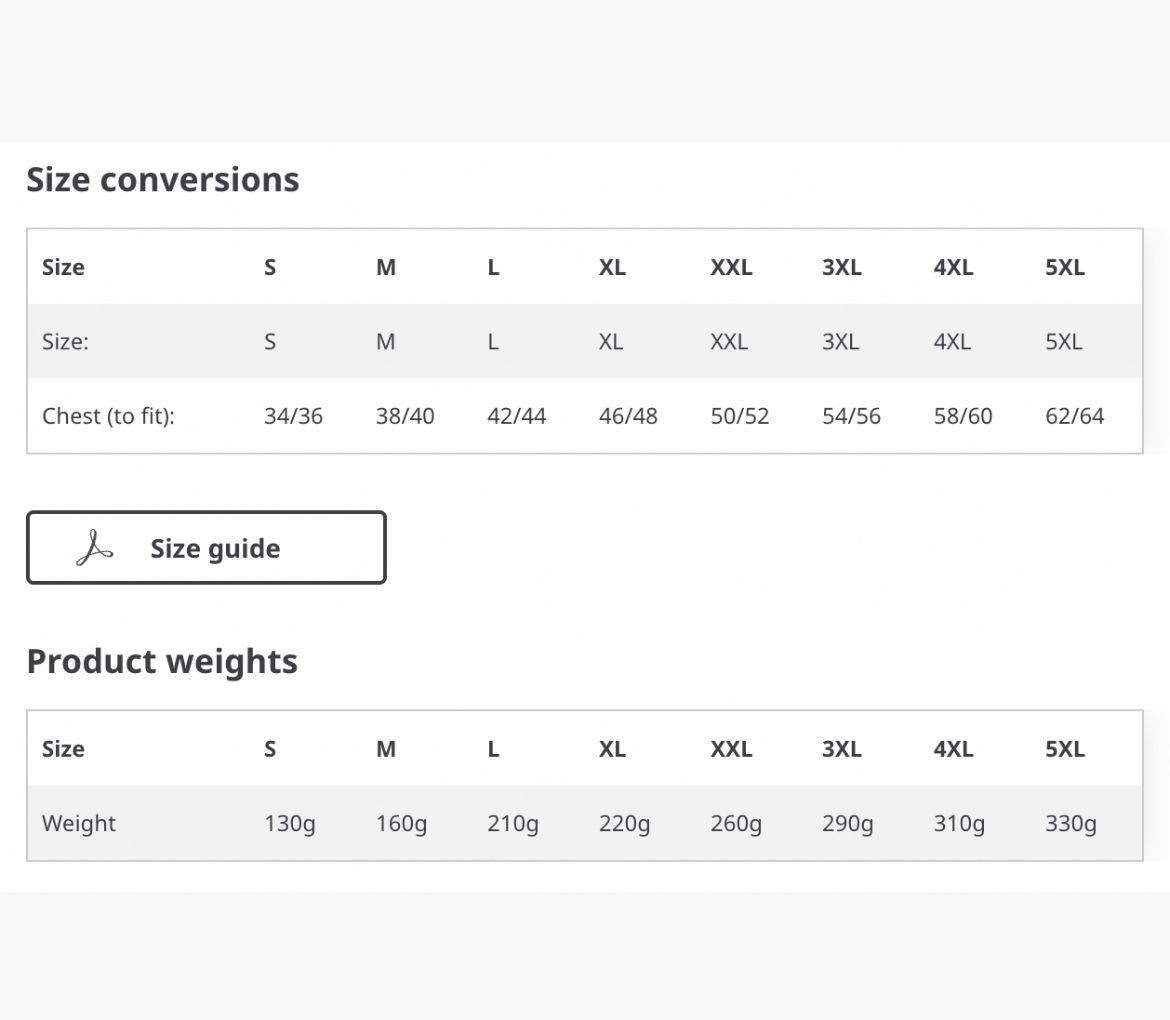Click the 3XL header in Size conversions table
The height and width of the screenshot is (1020, 1170).
point(842,267)
